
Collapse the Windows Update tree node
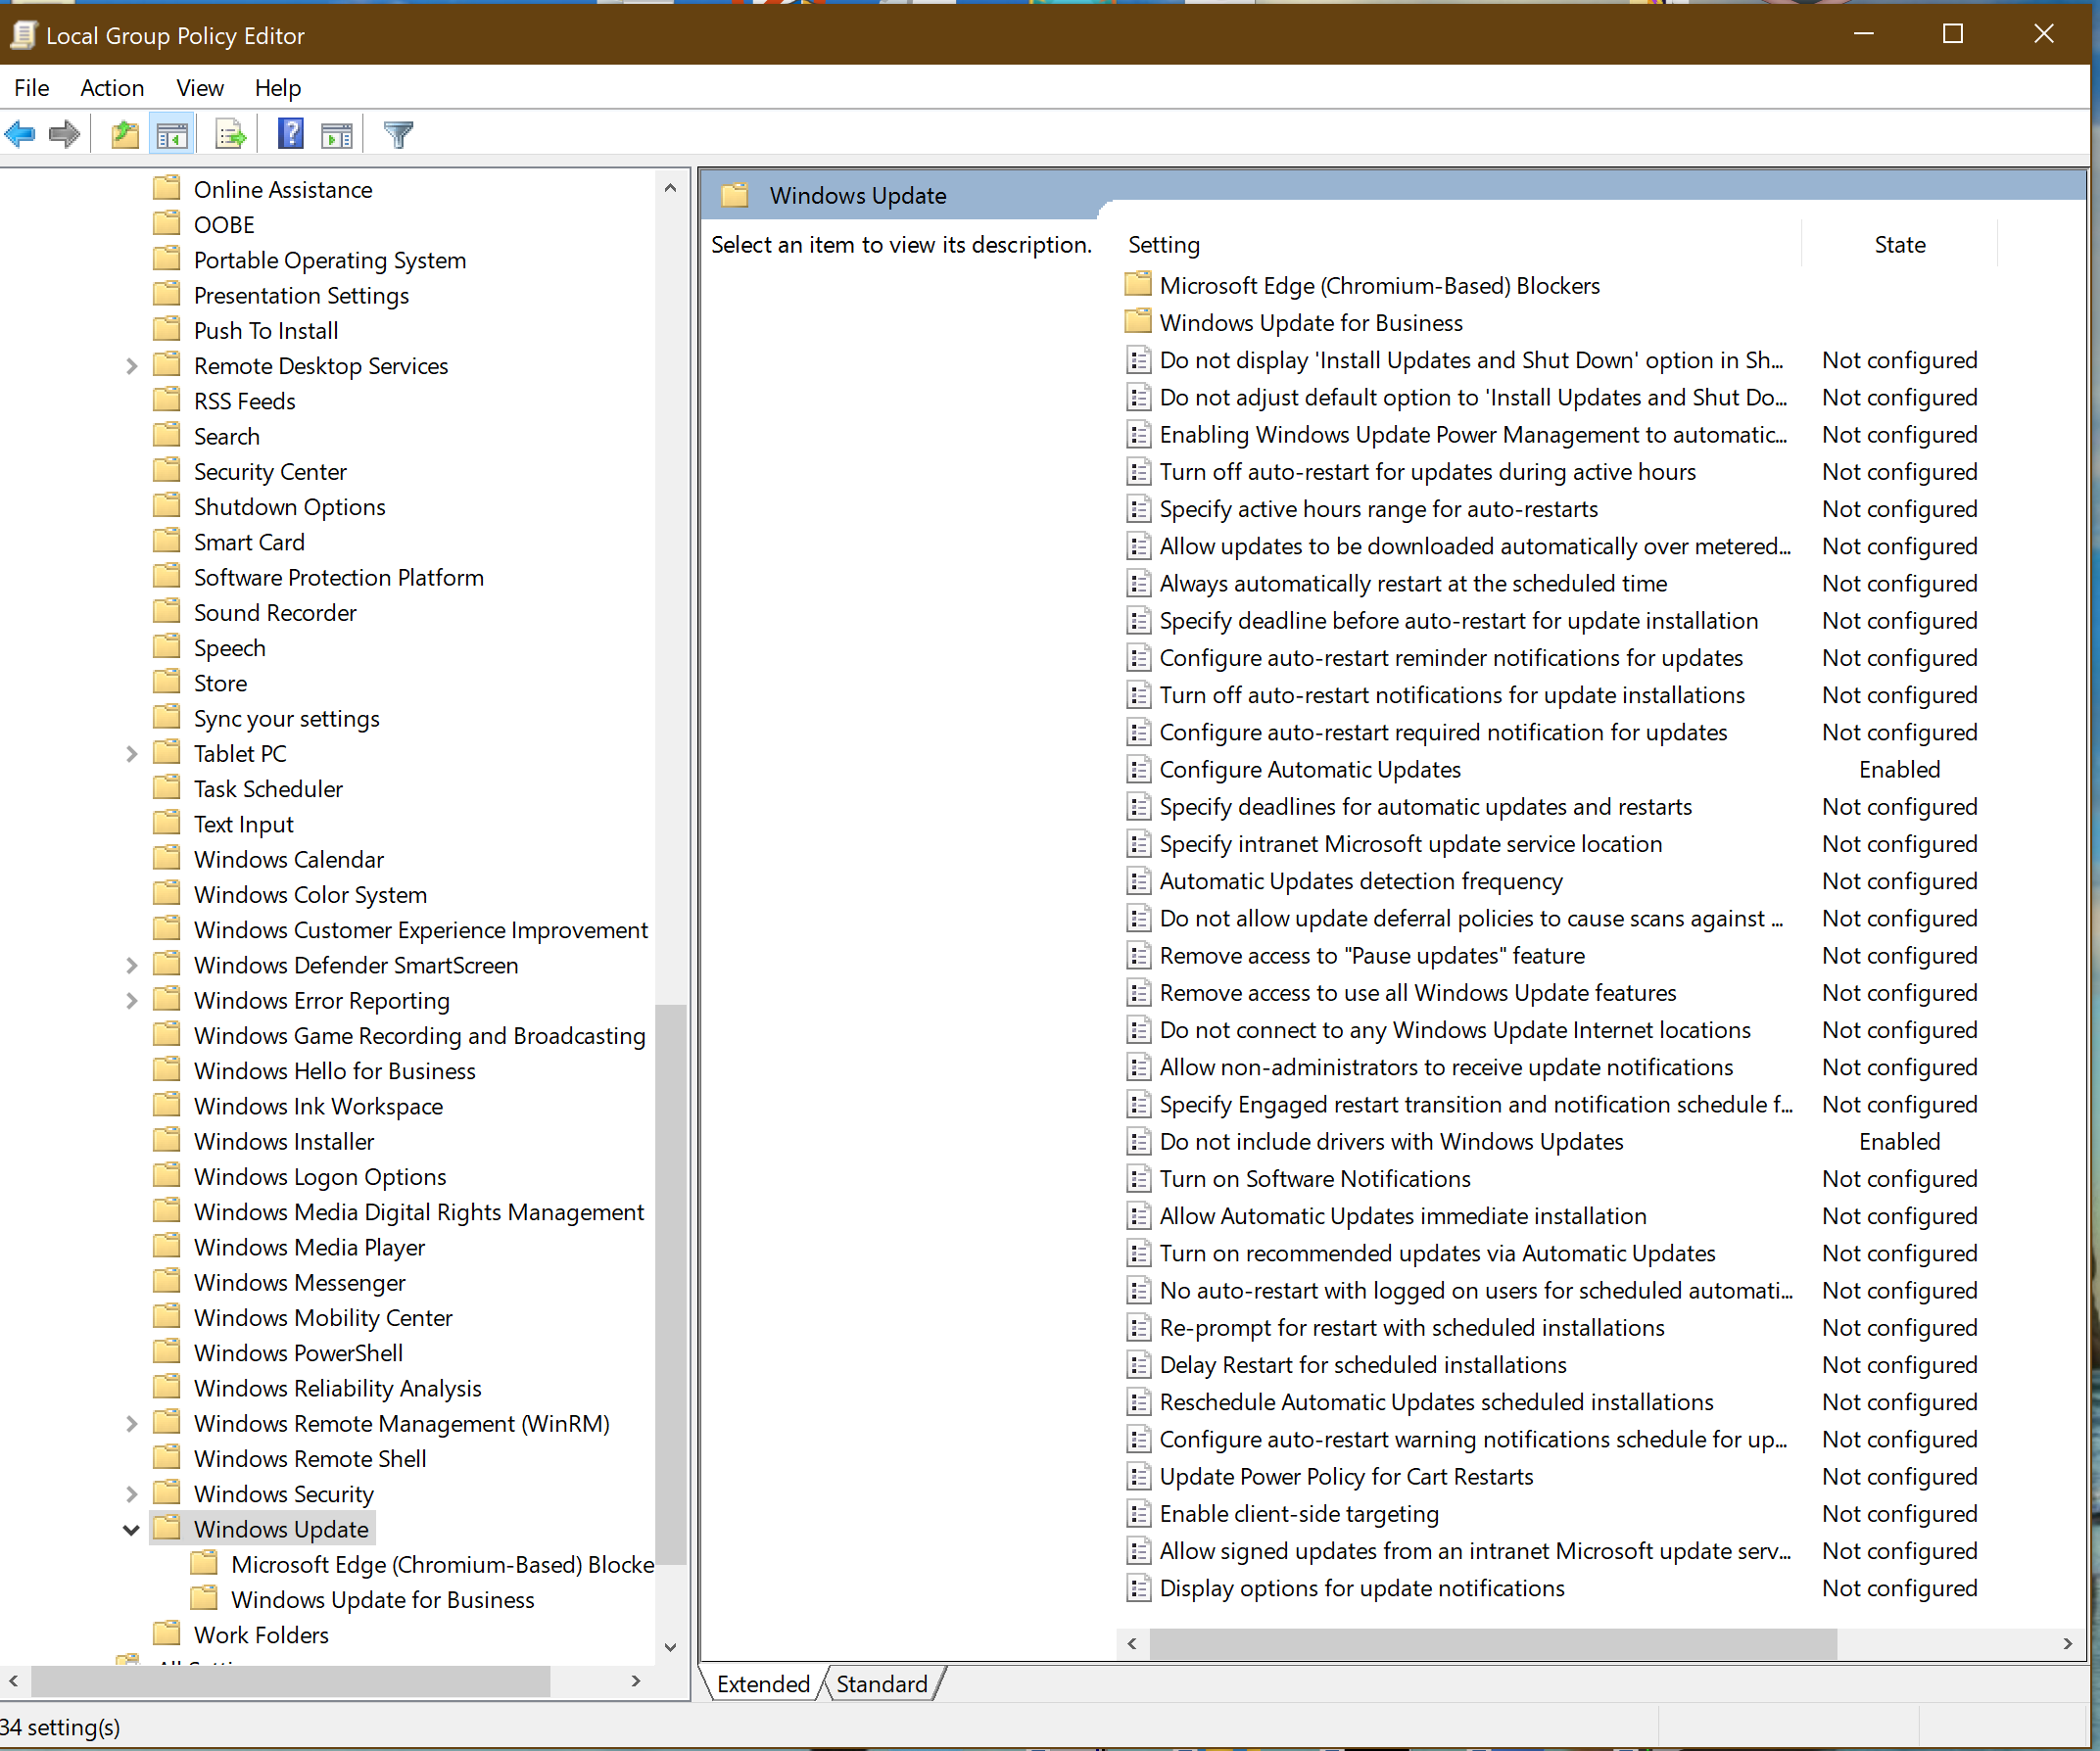131,1530
